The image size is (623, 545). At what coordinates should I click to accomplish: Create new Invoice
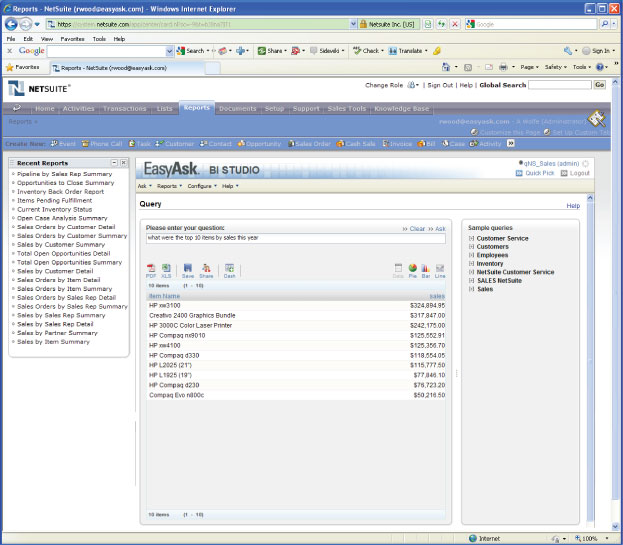pos(397,144)
